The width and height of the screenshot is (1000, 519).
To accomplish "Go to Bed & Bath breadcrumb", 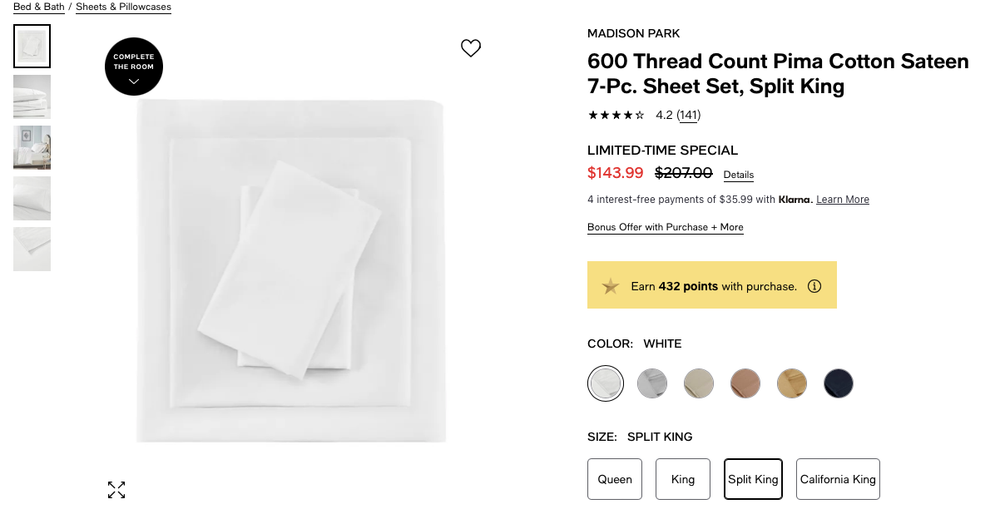I will 39,7.
